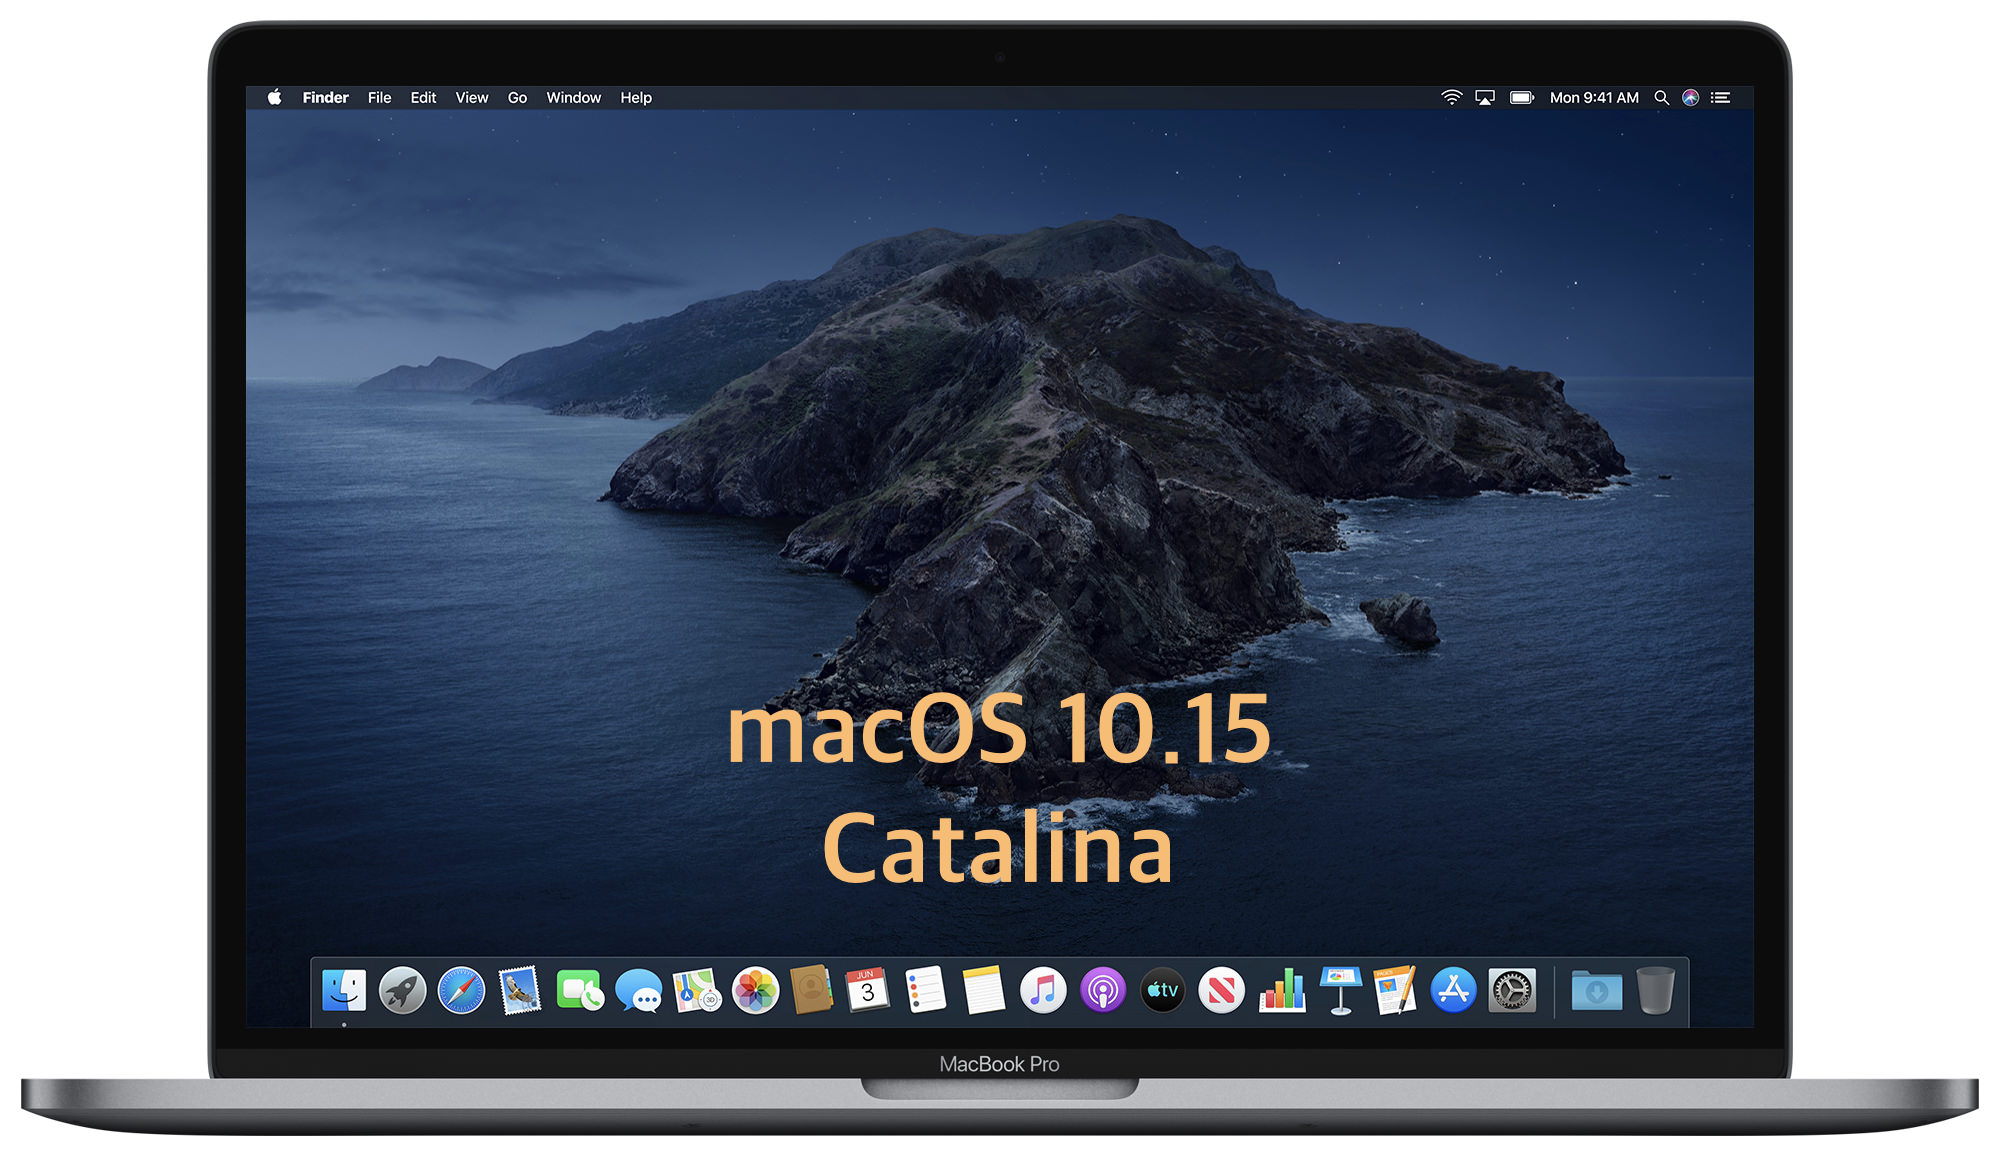This screenshot has width=1998, height=1156.
Task: Open Launchpad rocket icon
Action: click(x=402, y=991)
